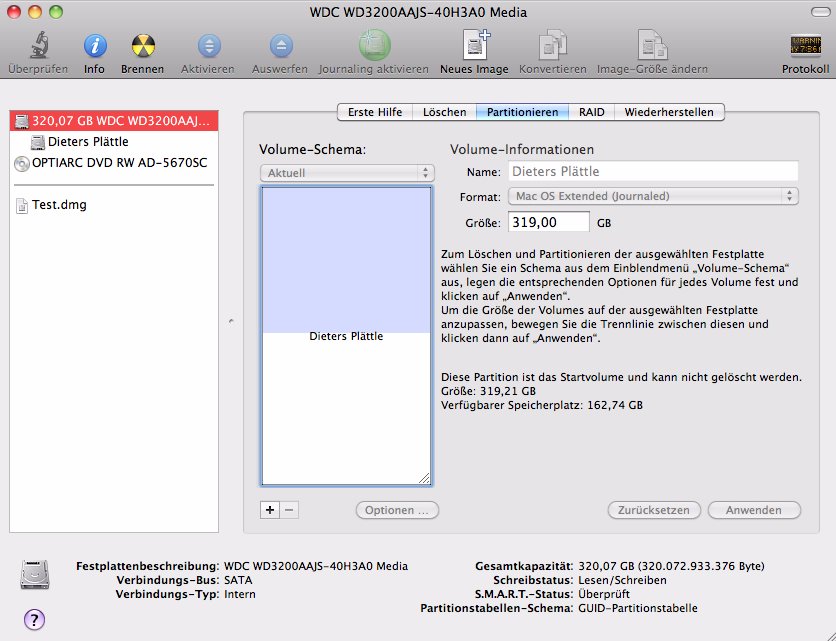Click the Konvertieren toolbar icon
This screenshot has width=836, height=641.
click(x=553, y=46)
